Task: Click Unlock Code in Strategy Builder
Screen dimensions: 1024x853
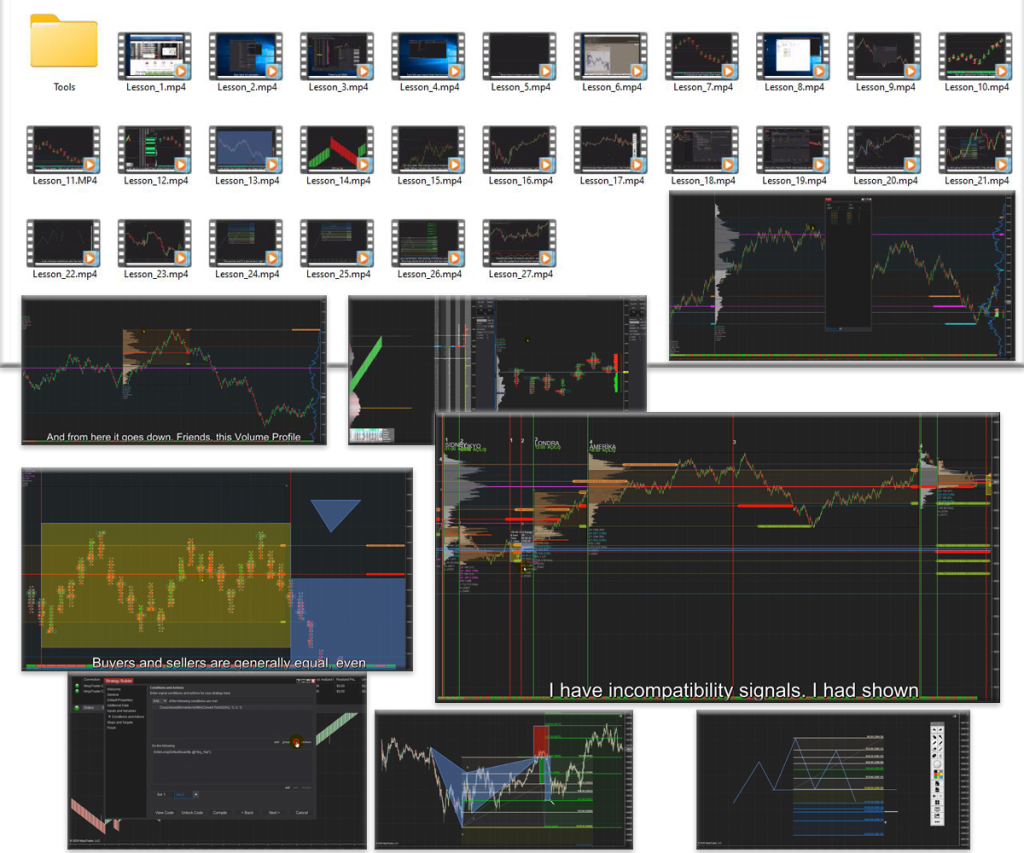Action: pyautogui.click(x=192, y=812)
